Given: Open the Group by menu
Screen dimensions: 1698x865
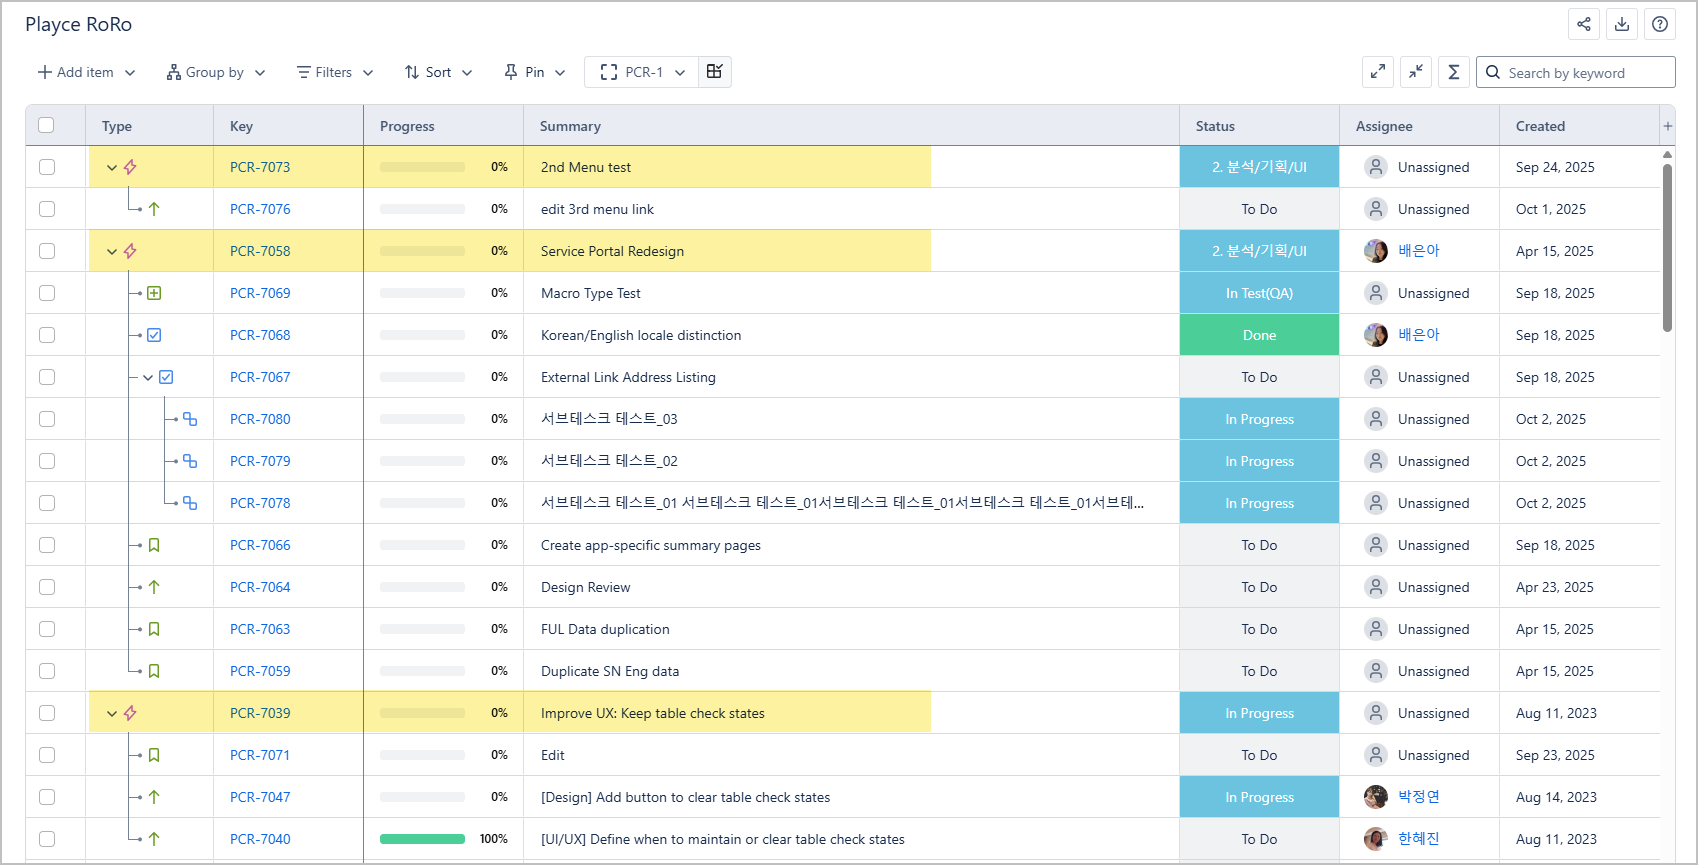Looking at the screenshot, I should 216,72.
